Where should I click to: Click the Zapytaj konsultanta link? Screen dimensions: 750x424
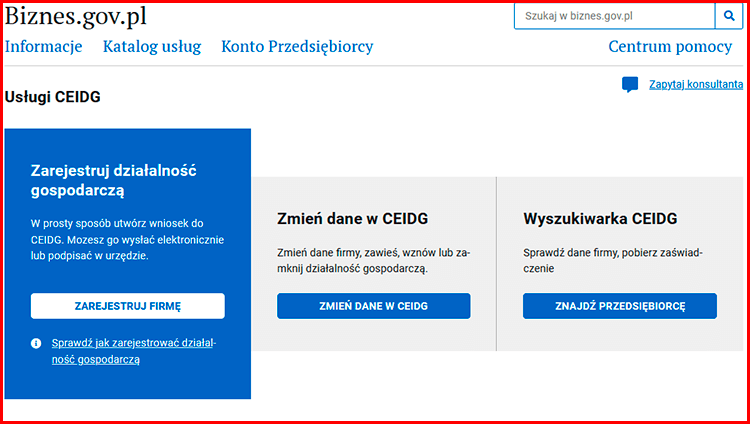click(x=695, y=85)
